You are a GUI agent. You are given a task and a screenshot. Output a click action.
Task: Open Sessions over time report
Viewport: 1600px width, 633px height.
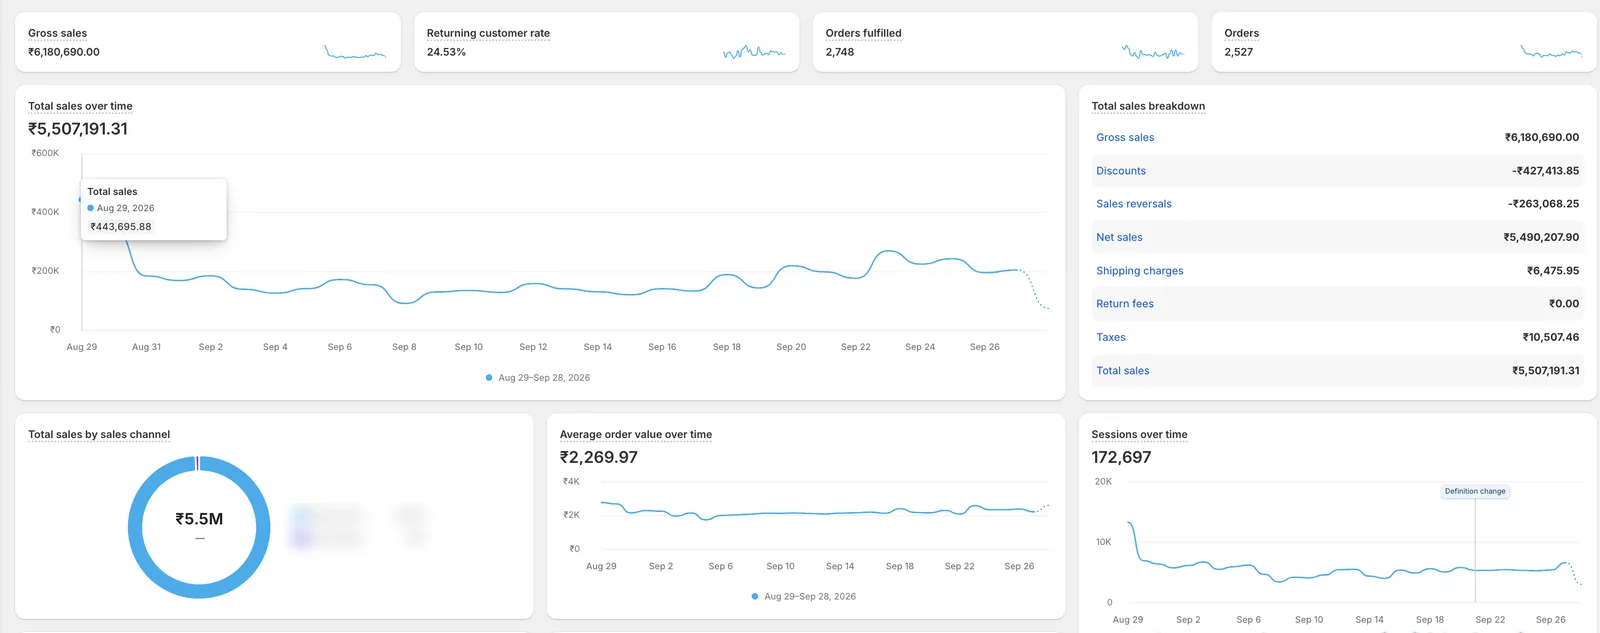[x=1139, y=435]
